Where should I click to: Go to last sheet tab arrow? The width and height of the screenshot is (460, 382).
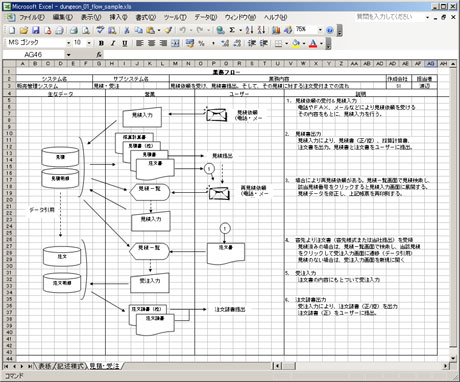pos(30,366)
